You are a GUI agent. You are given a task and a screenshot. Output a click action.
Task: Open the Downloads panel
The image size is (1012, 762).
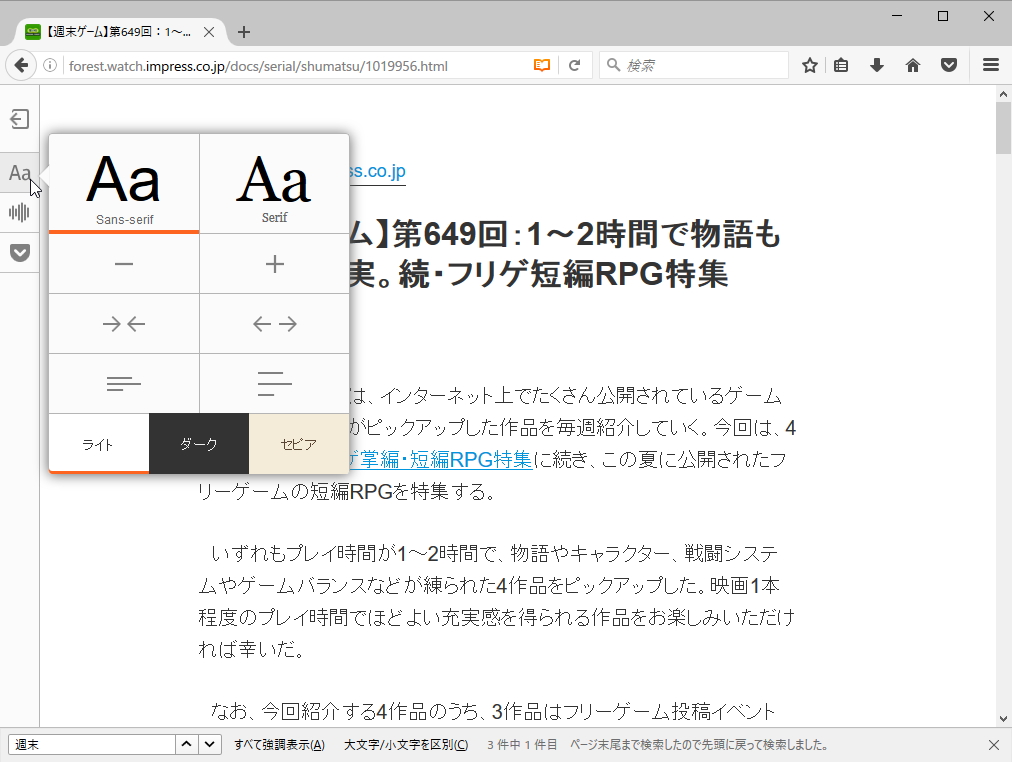[877, 64]
